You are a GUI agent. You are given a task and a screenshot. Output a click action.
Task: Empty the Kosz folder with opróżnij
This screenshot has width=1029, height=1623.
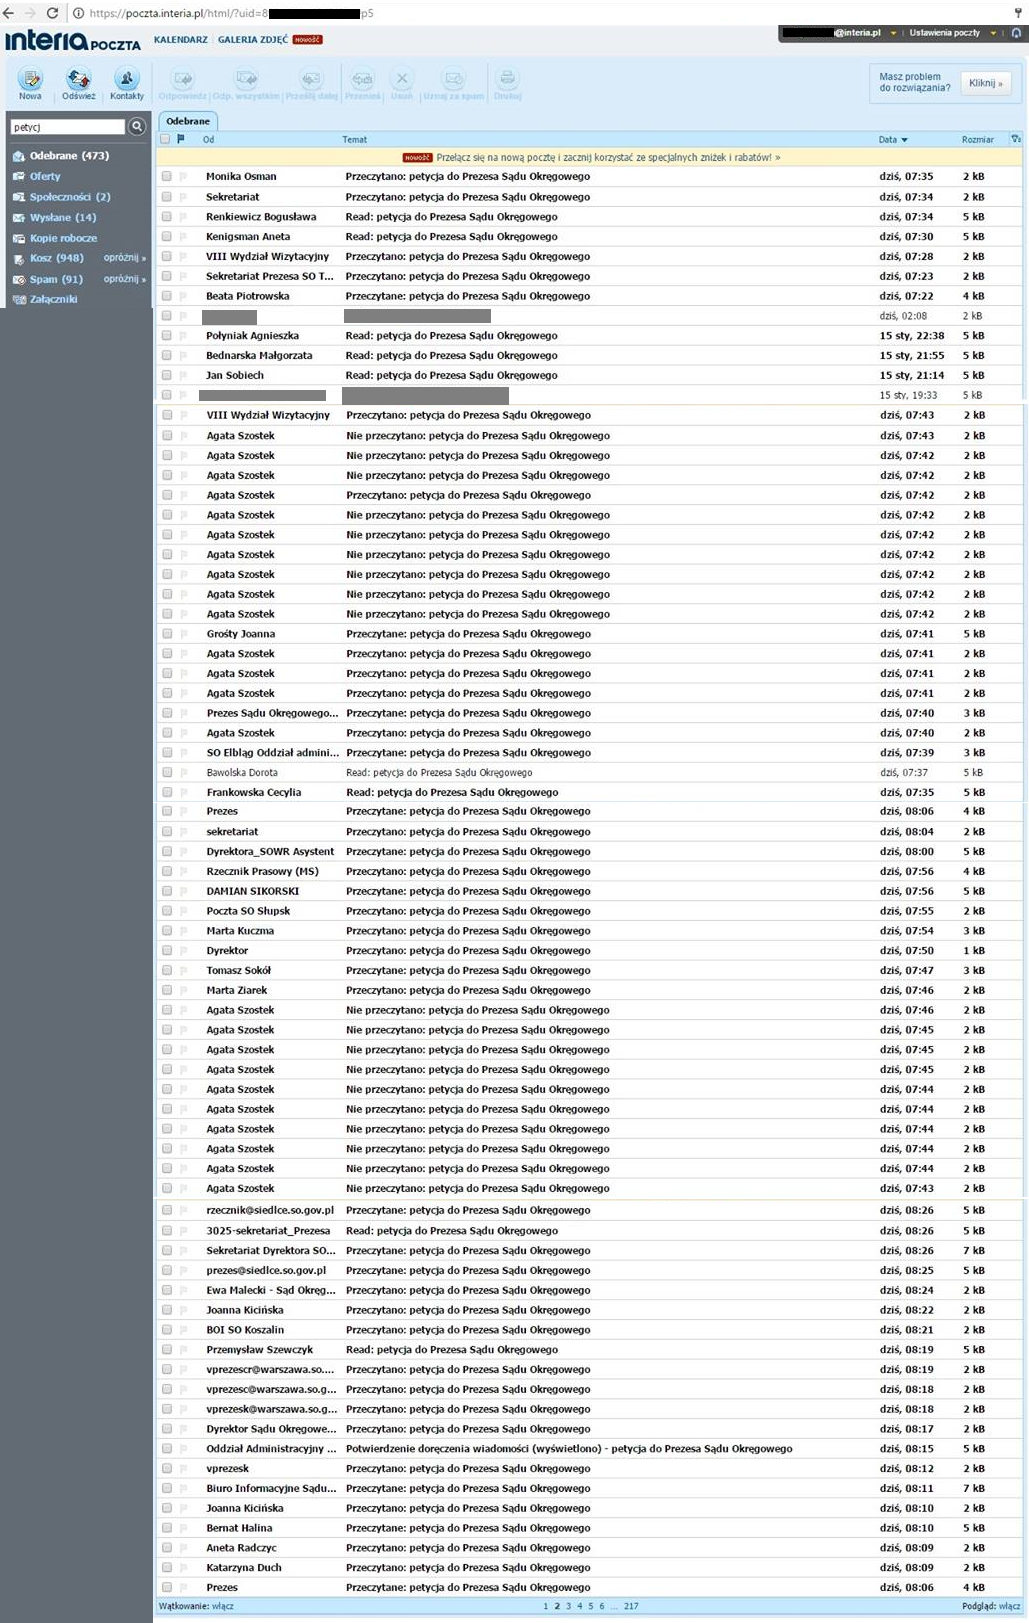click(x=124, y=258)
